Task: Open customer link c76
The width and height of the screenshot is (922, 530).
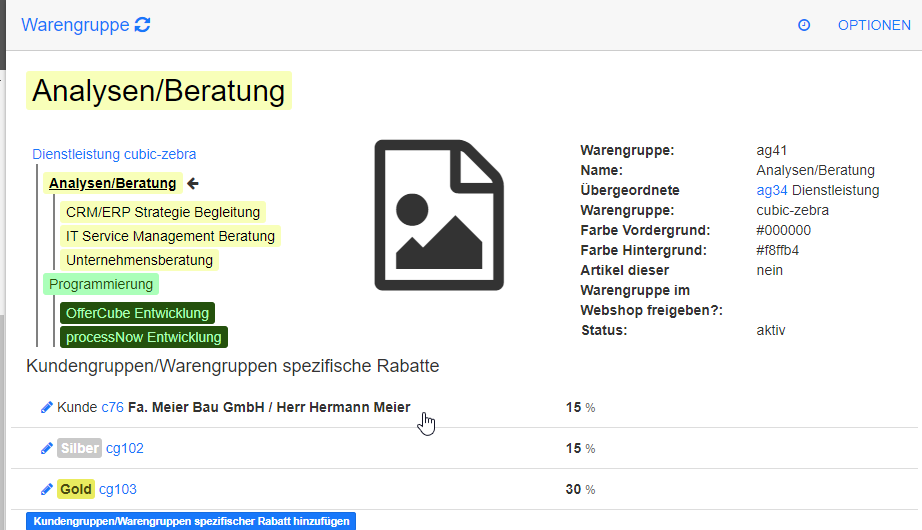Action: point(112,407)
